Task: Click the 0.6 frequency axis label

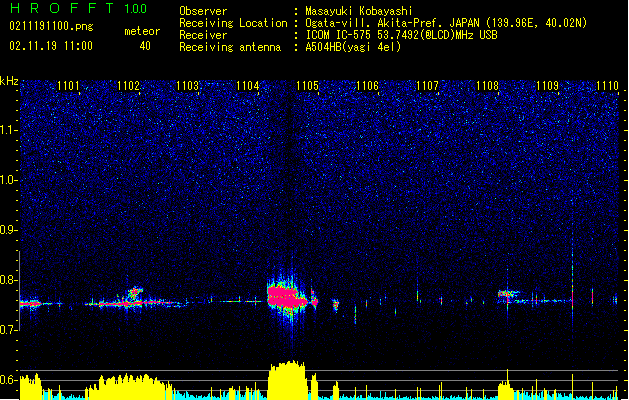Action: [9, 380]
